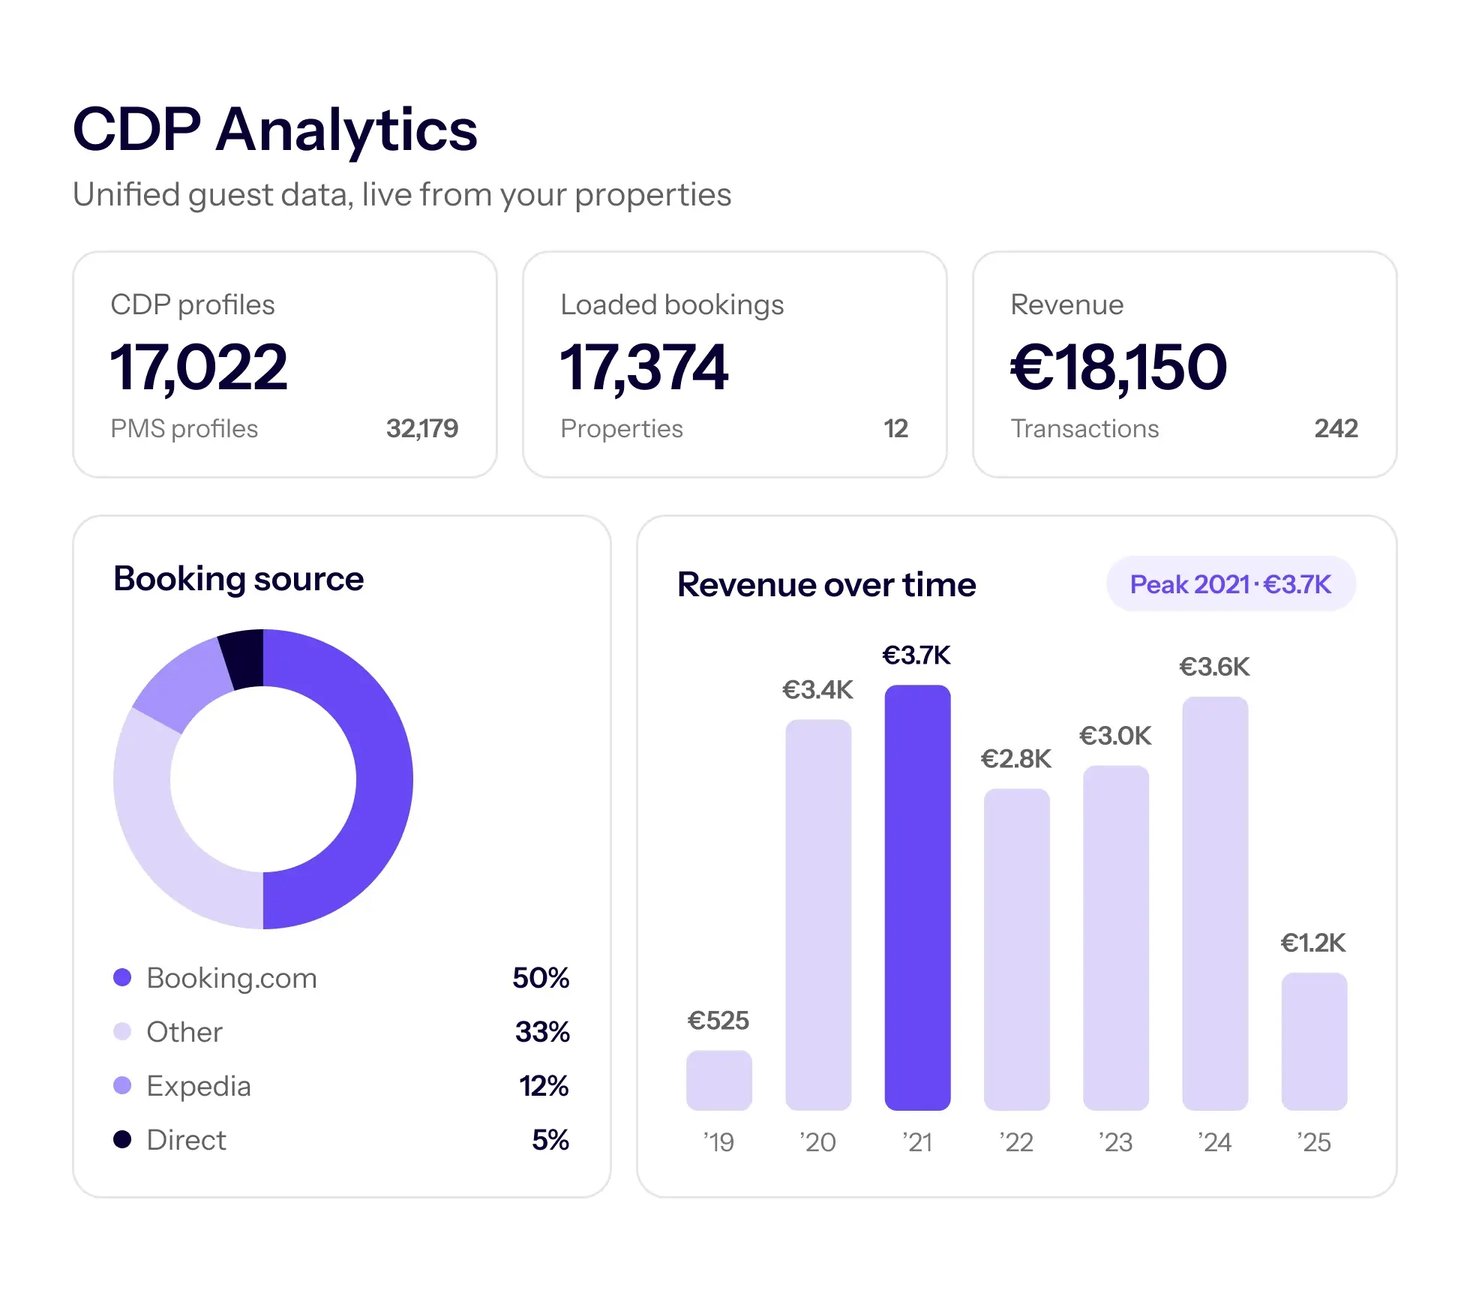Click the '19 axis label
1470x1293 pixels.
point(719,1142)
